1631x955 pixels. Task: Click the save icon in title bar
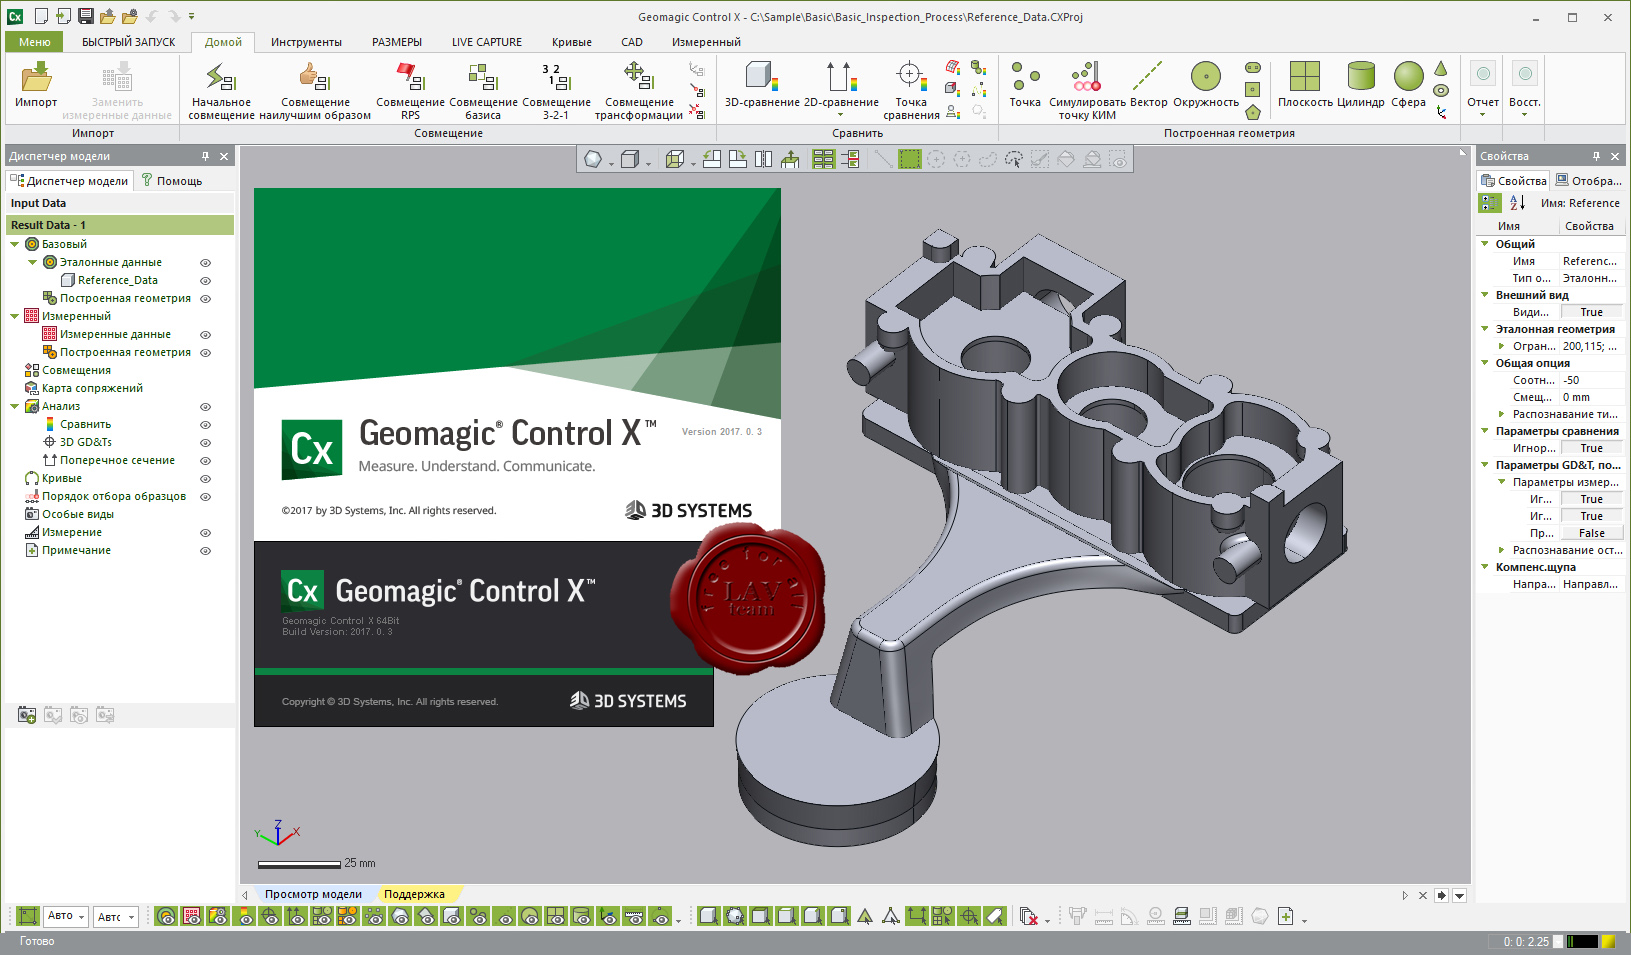point(86,16)
